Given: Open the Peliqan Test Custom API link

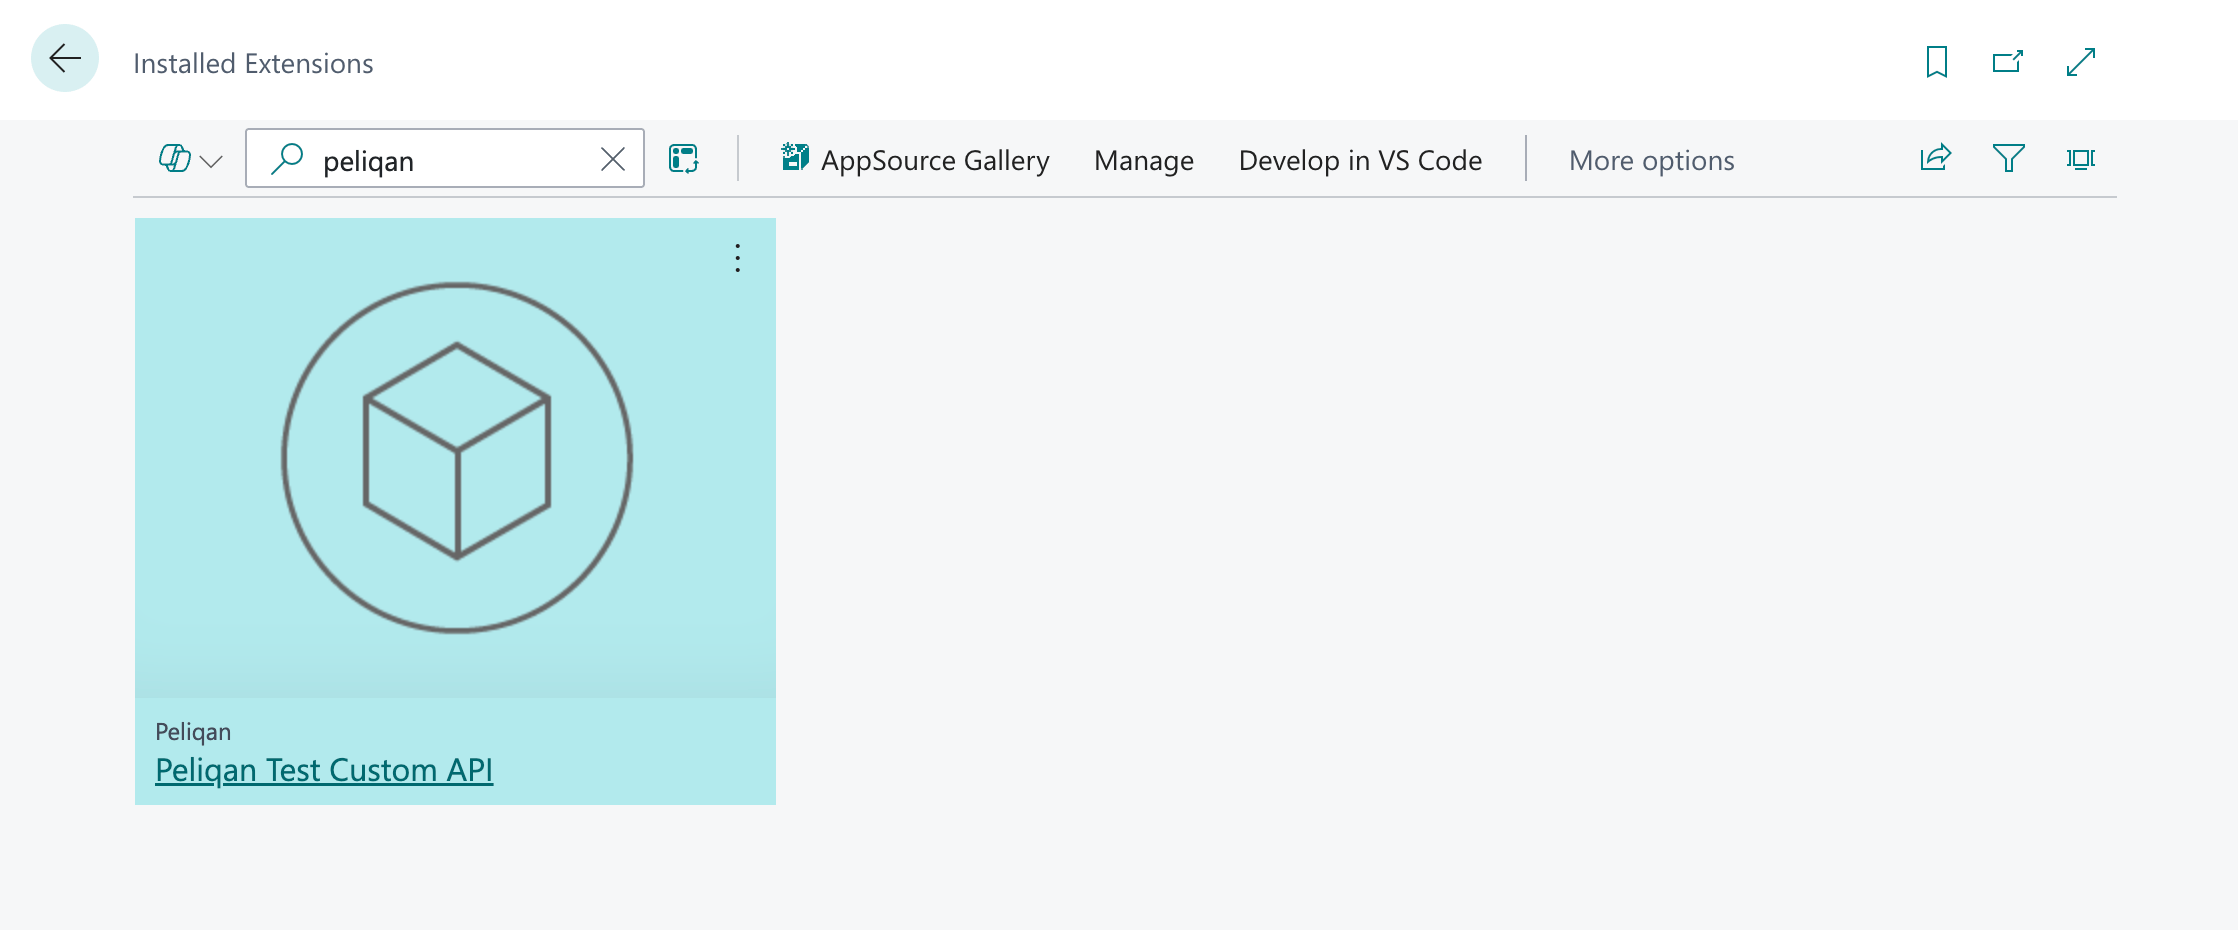Looking at the screenshot, I should pyautogui.click(x=324, y=770).
